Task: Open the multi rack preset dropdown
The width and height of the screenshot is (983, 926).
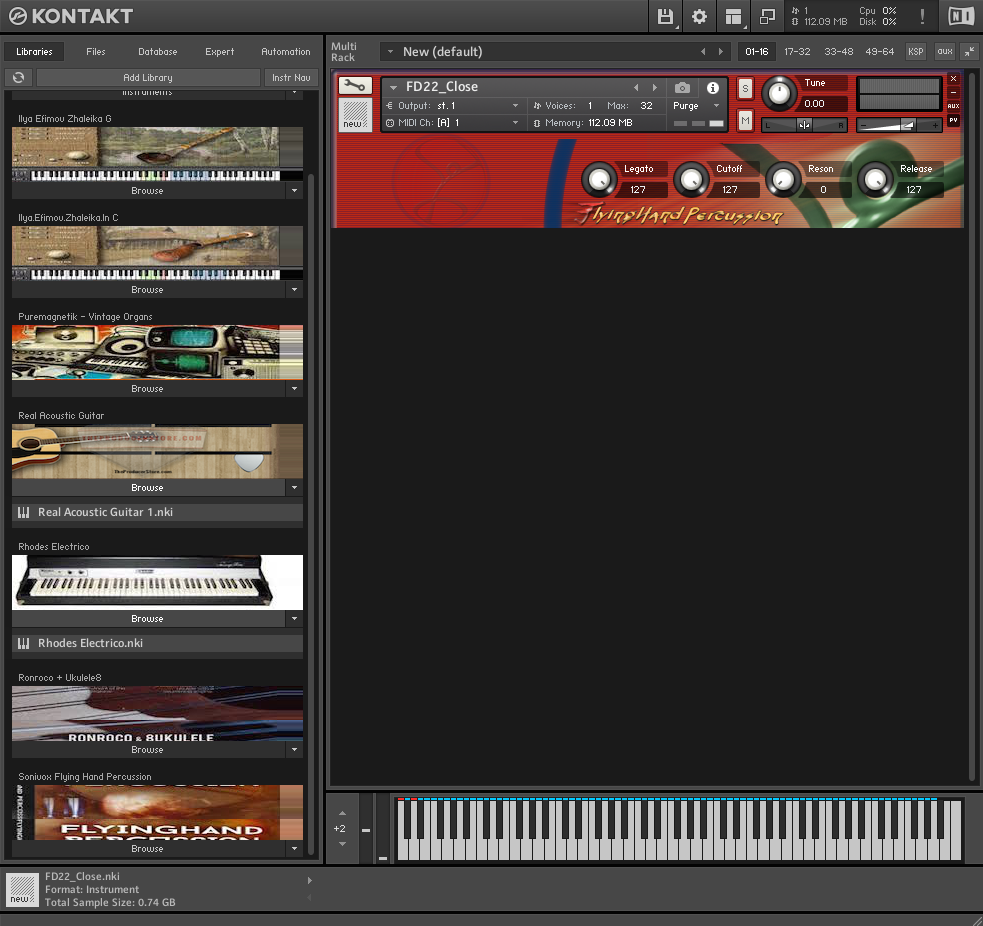Action: tap(390, 51)
